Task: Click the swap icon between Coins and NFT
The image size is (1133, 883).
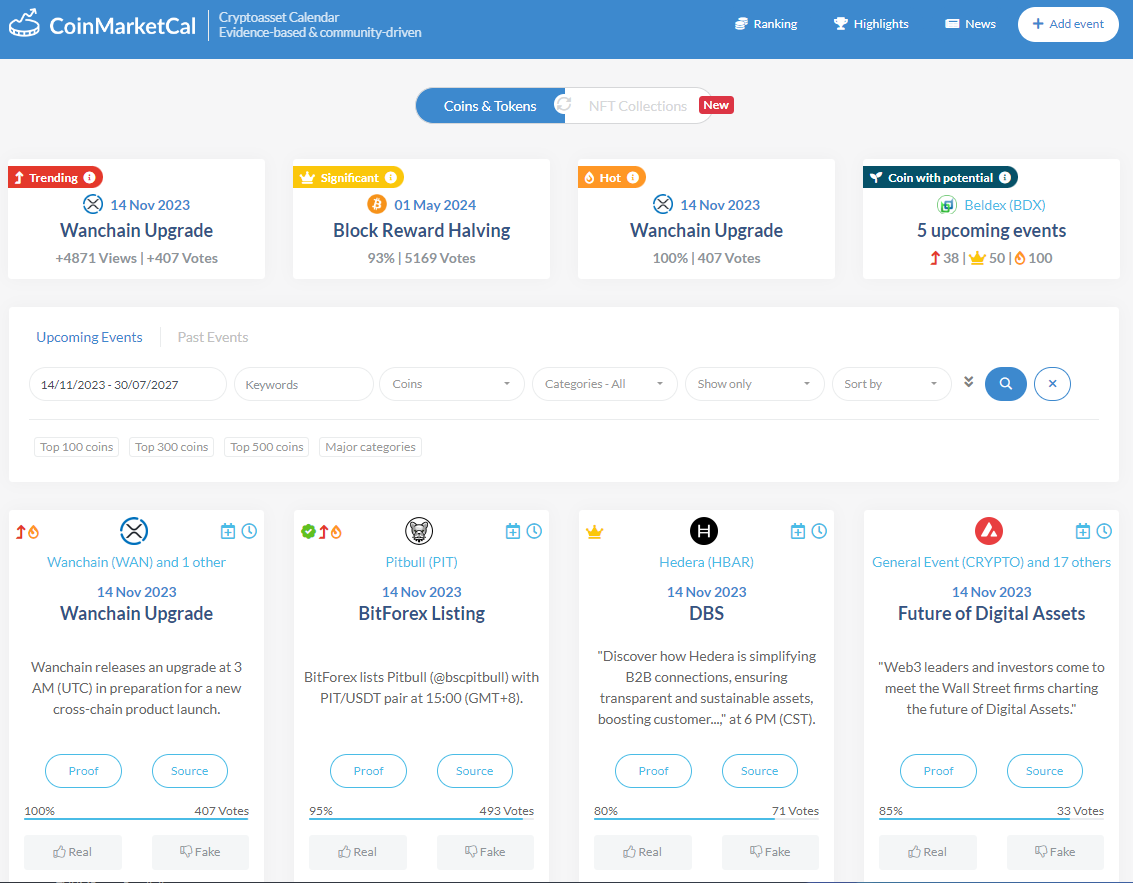Action: 563,105
